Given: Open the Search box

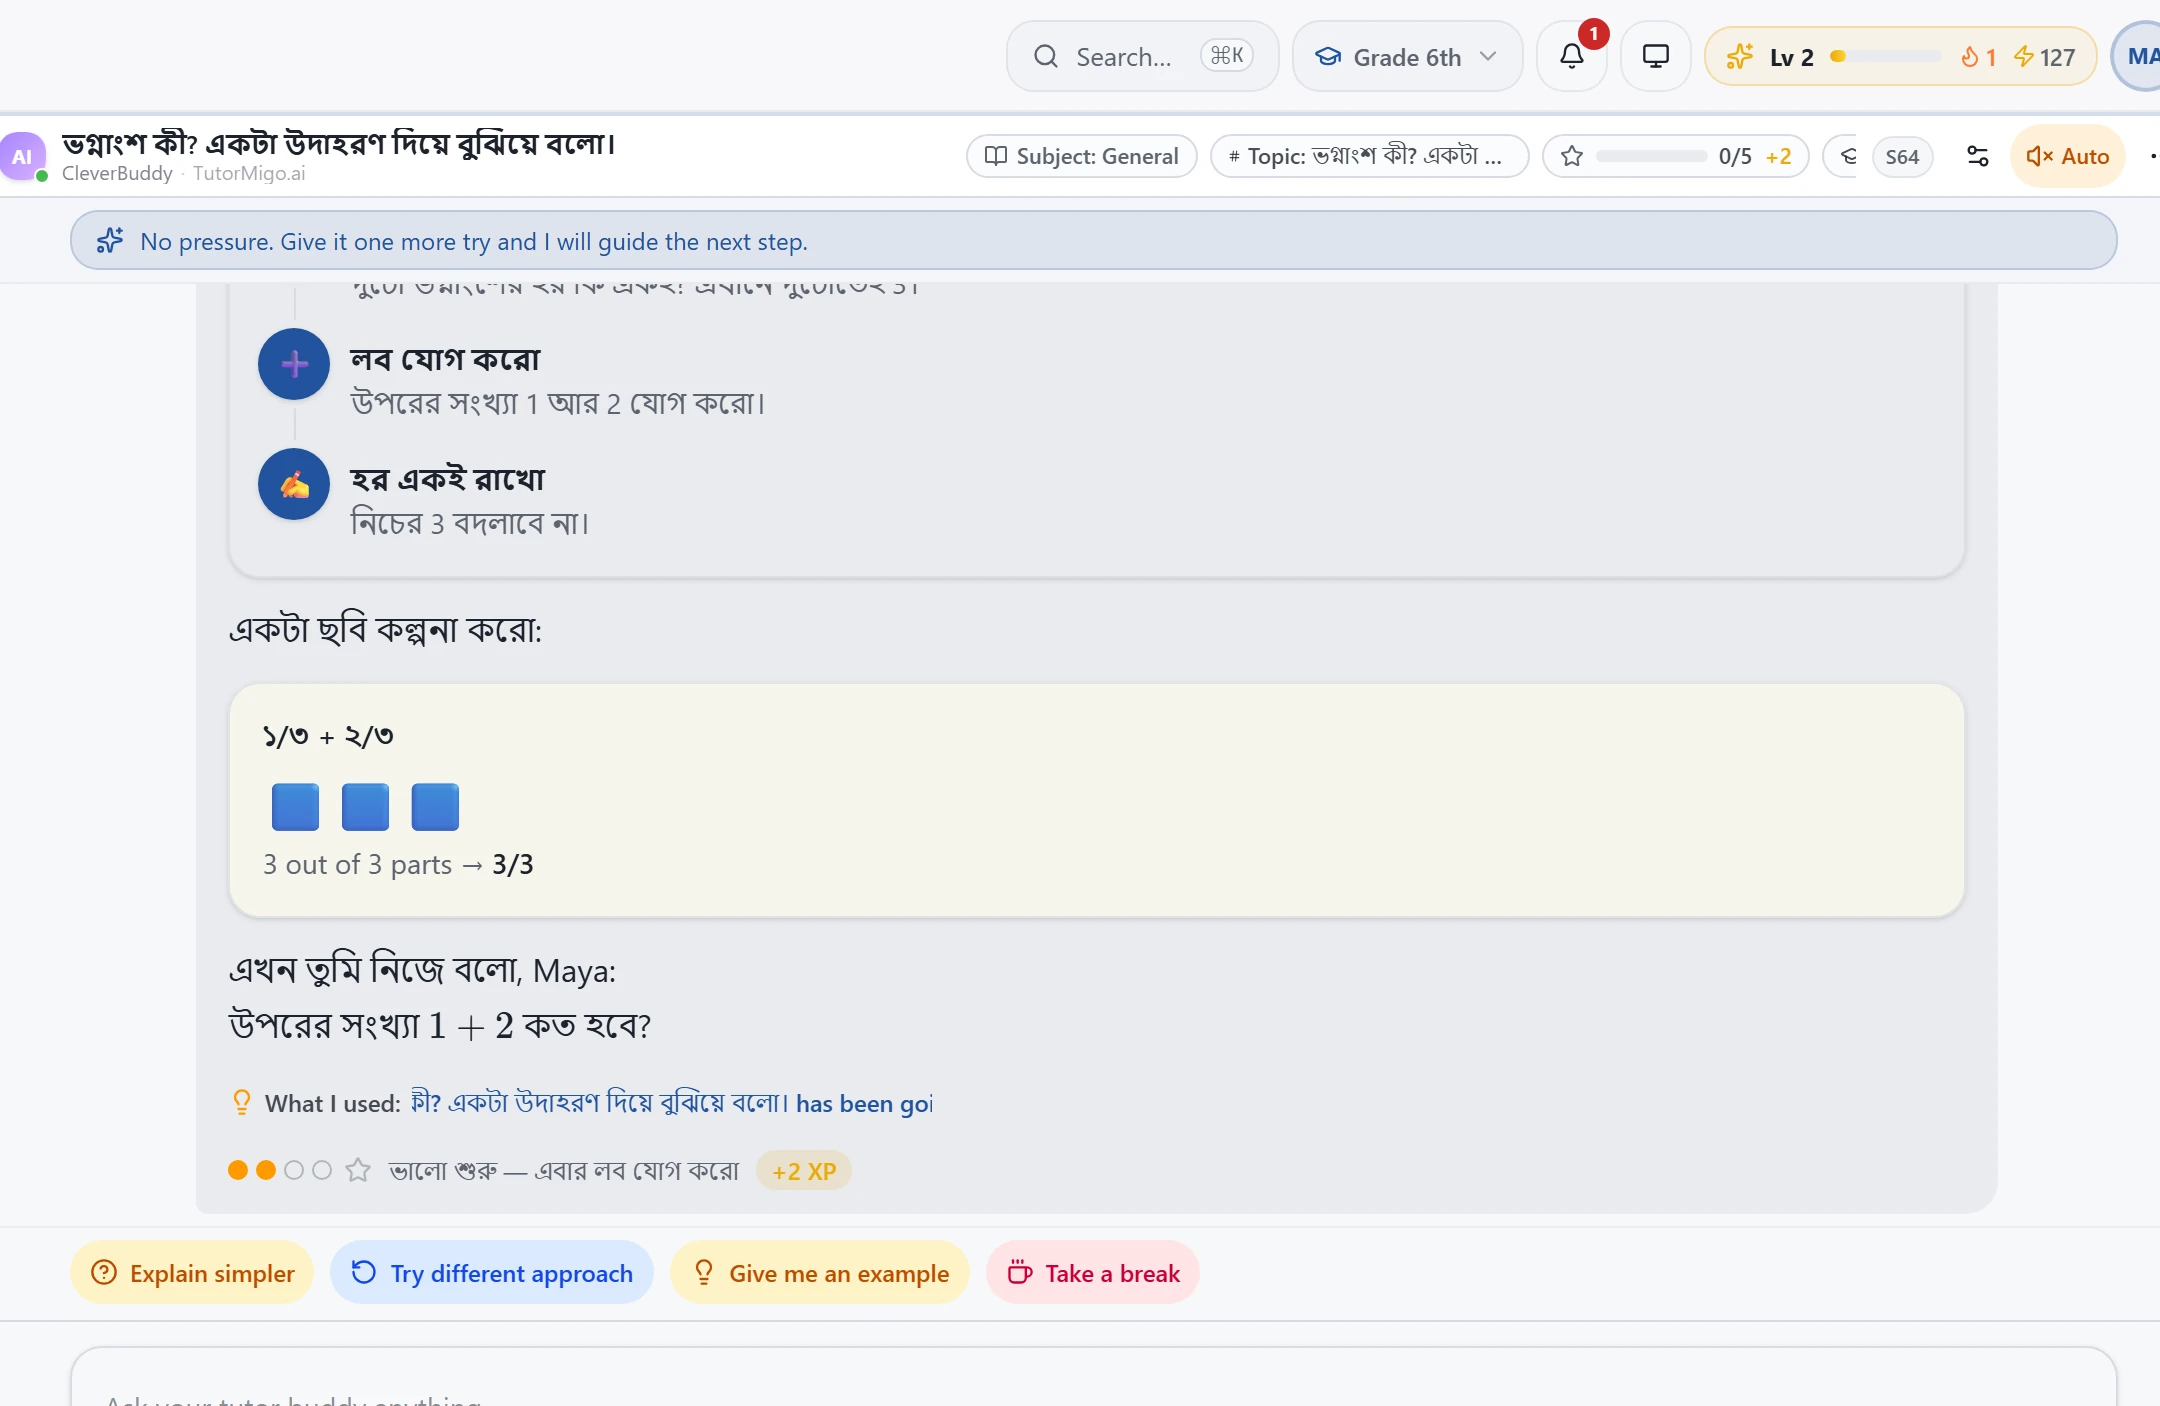Looking at the screenshot, I should coord(1142,56).
